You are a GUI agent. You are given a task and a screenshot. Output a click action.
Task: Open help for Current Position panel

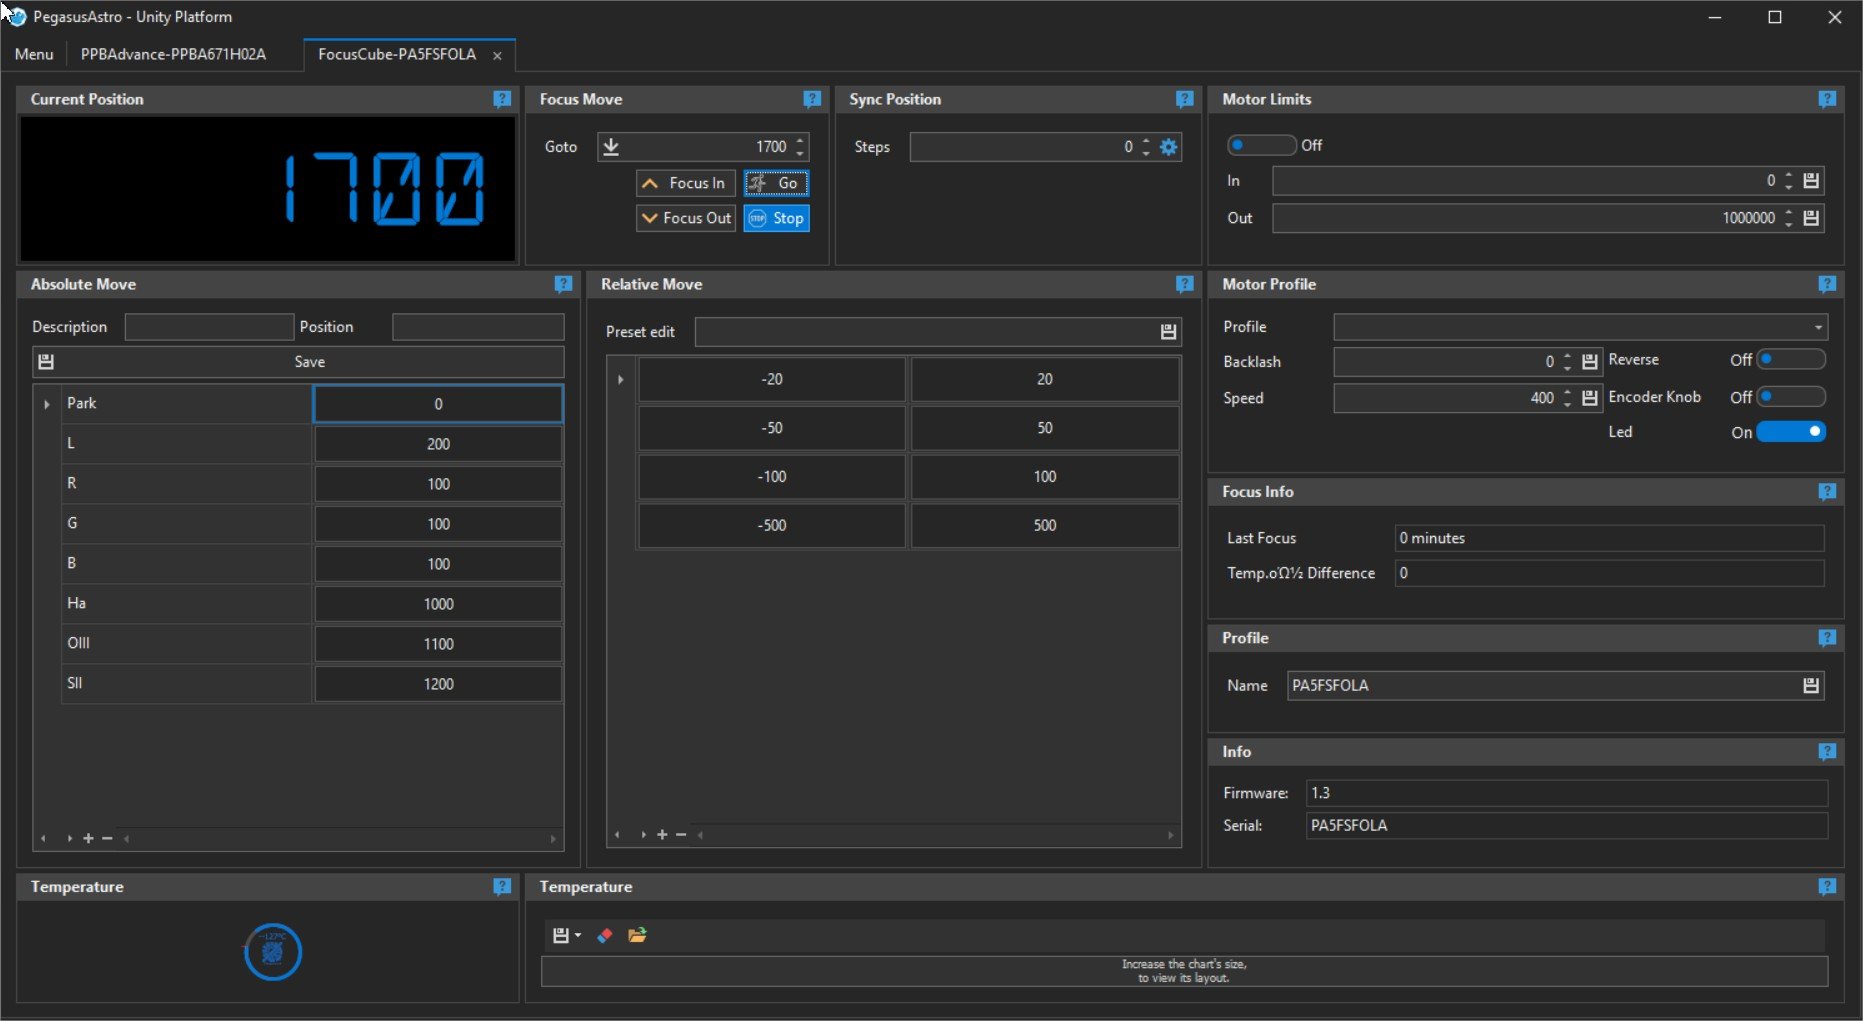tap(502, 99)
